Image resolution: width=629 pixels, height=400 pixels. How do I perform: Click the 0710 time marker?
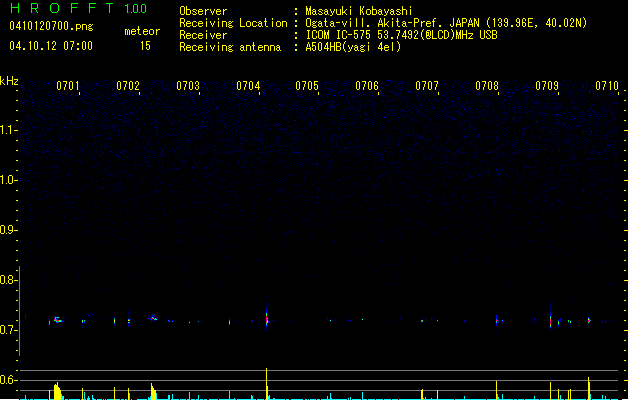[x=607, y=86]
